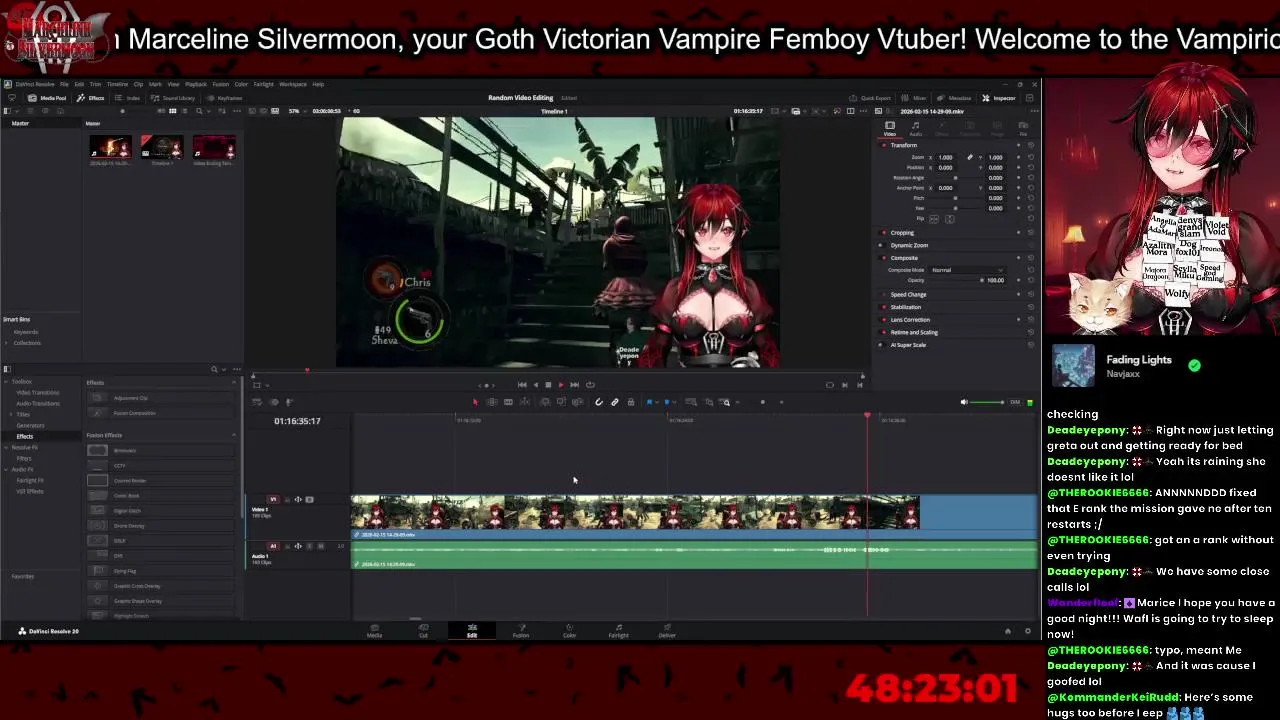Expand the Lens Correction section
Image resolution: width=1280 pixels, height=720 pixels.
coord(910,320)
